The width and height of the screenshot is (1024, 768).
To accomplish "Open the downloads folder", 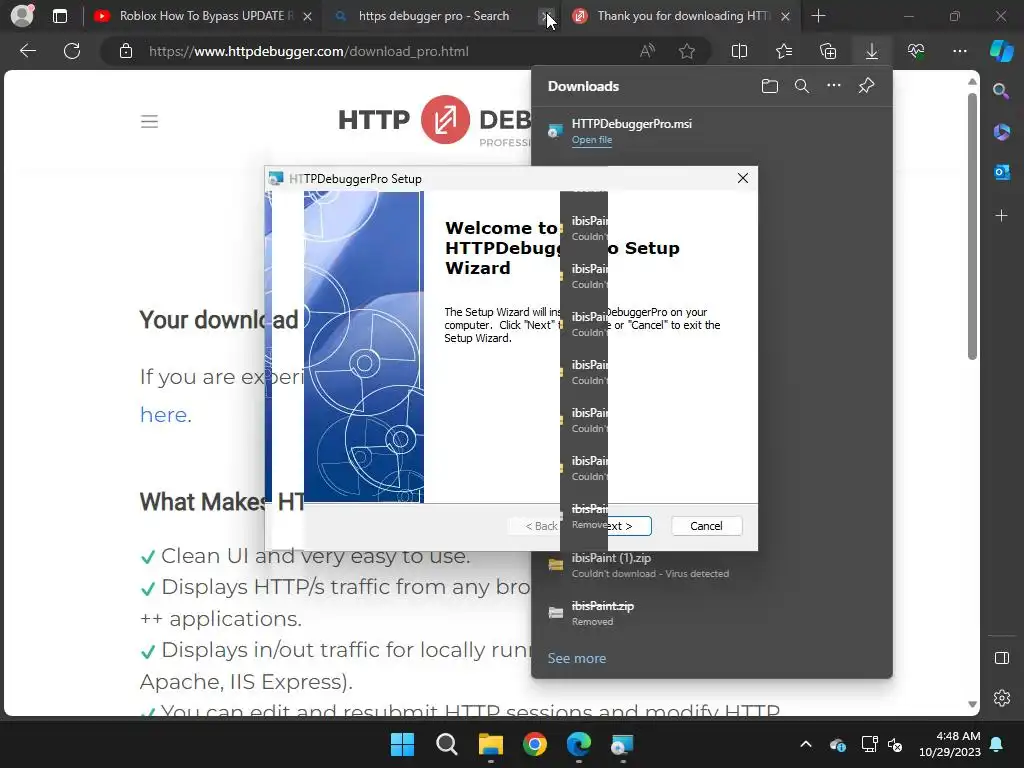I will tap(770, 86).
